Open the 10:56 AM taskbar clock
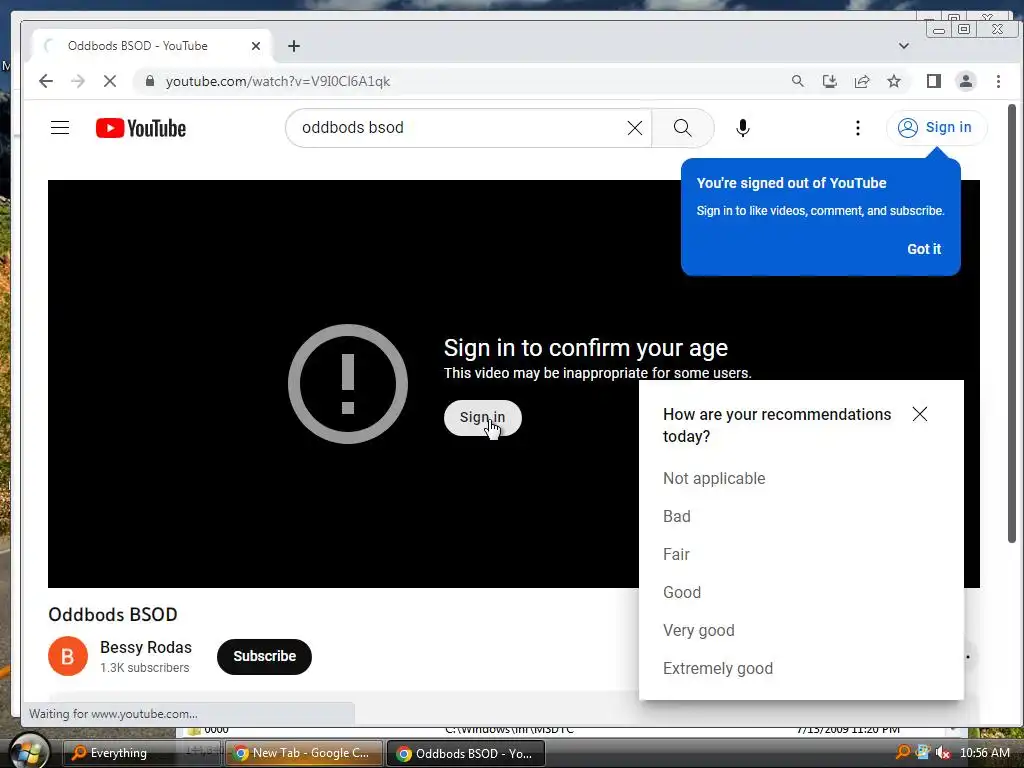Viewport: 1024px width, 768px height. click(984, 753)
